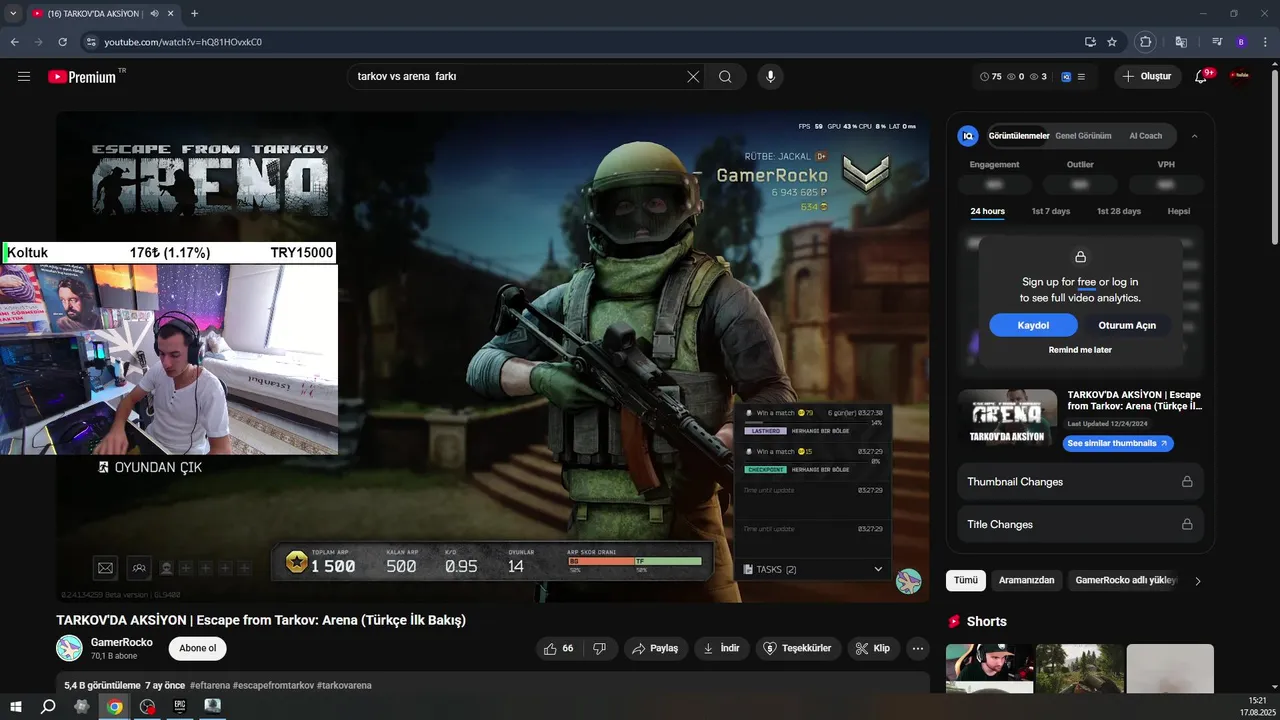Select the Tümü filter chip
Viewport: 1280px width, 720px height.
point(966,580)
